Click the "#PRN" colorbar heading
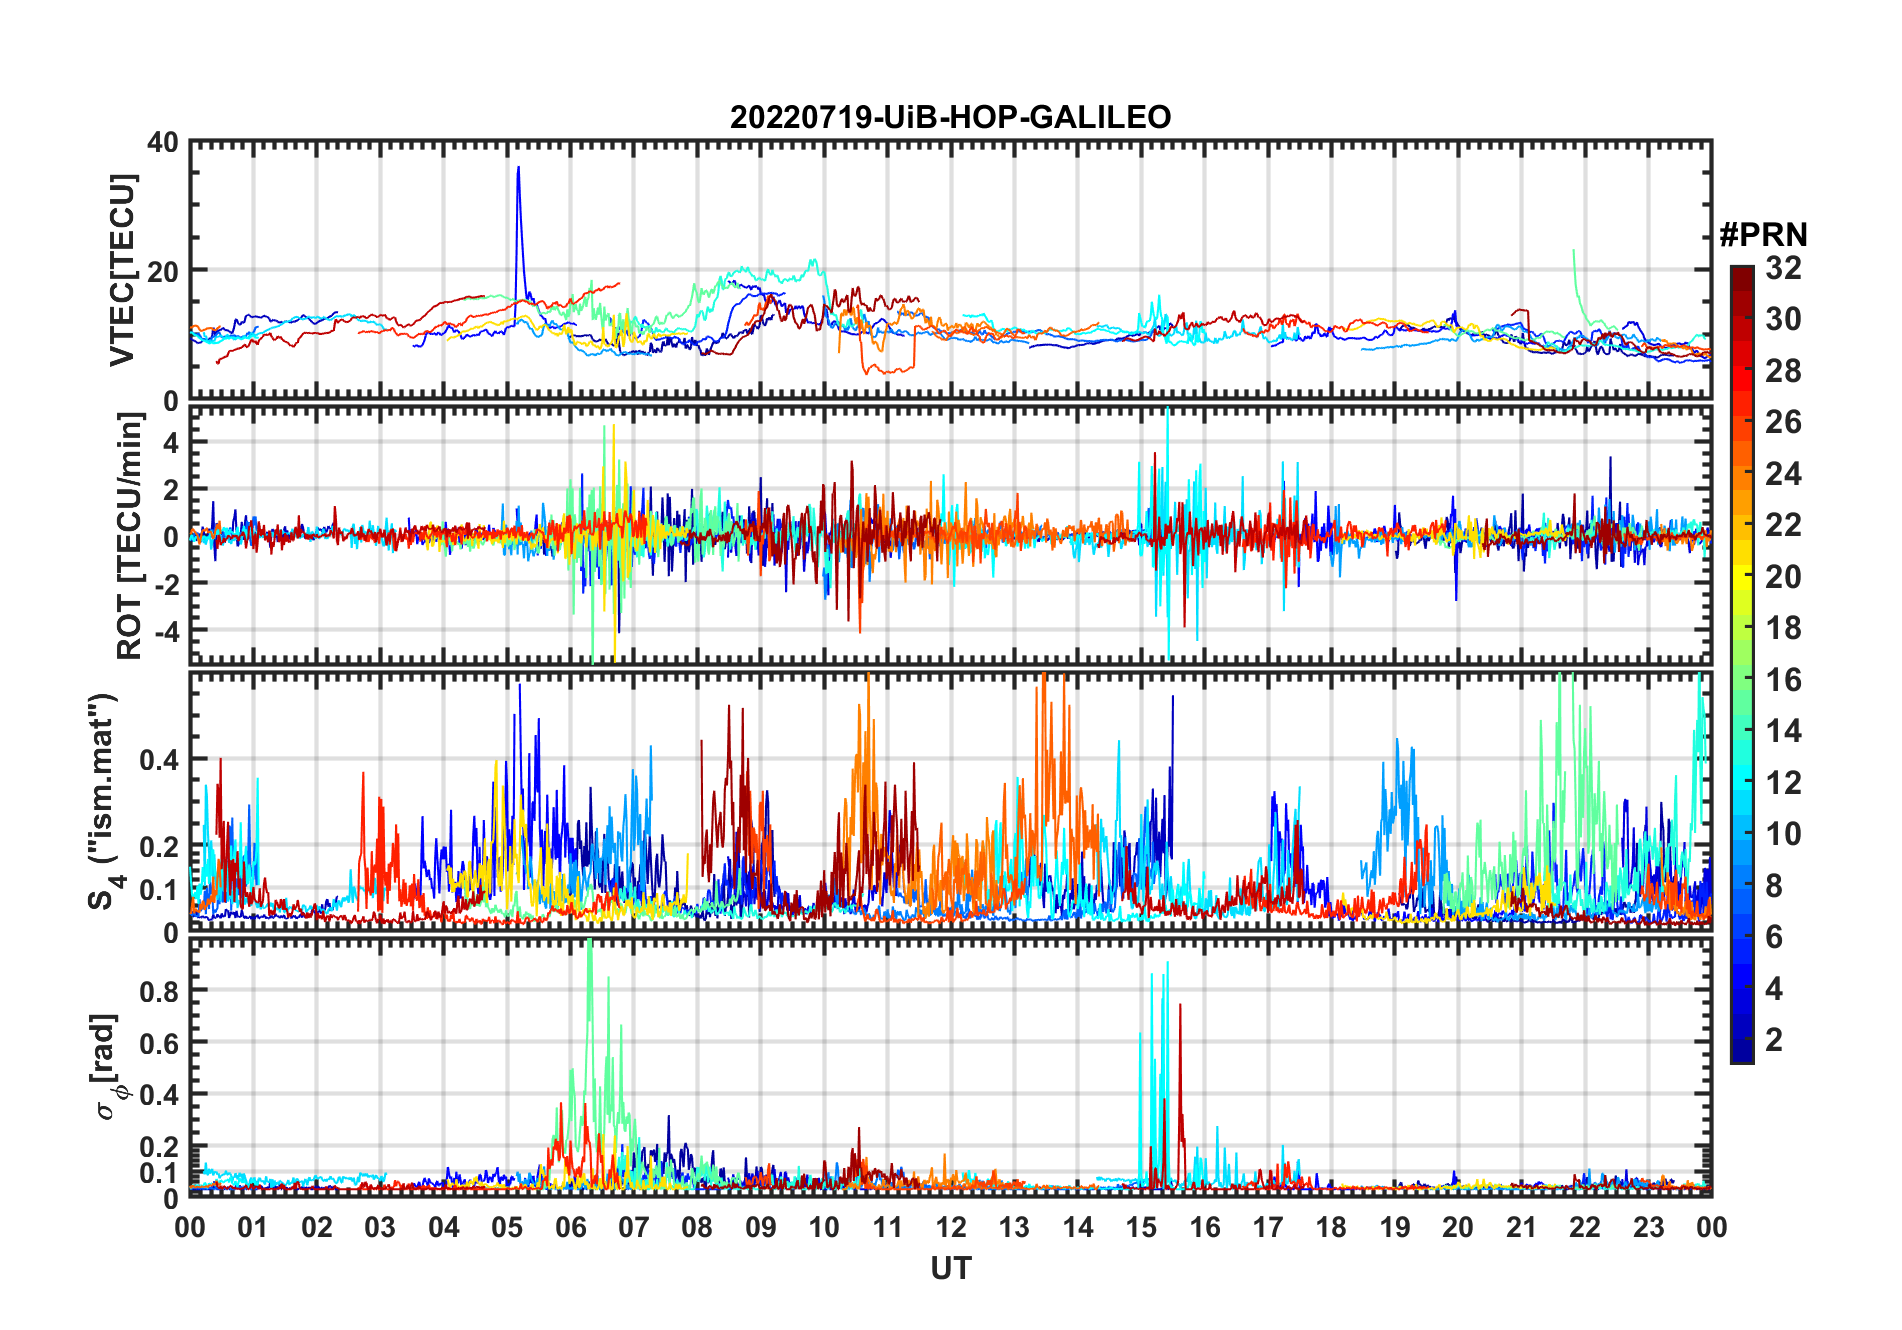The height and width of the screenshot is (1330, 1902). [x=1763, y=235]
